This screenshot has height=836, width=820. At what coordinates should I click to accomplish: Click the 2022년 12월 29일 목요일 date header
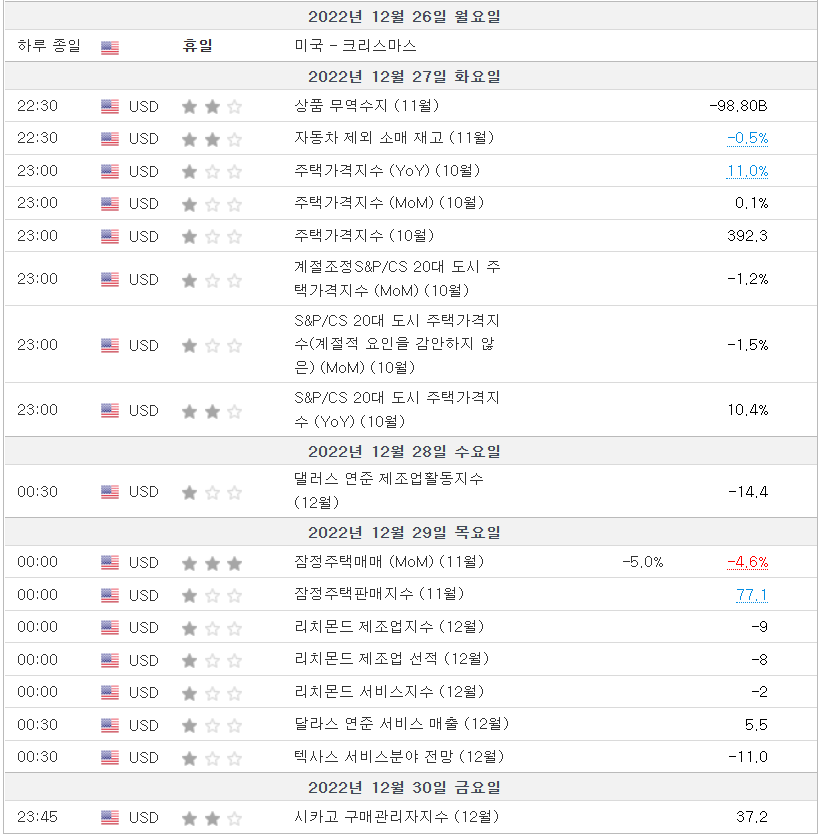pos(405,532)
